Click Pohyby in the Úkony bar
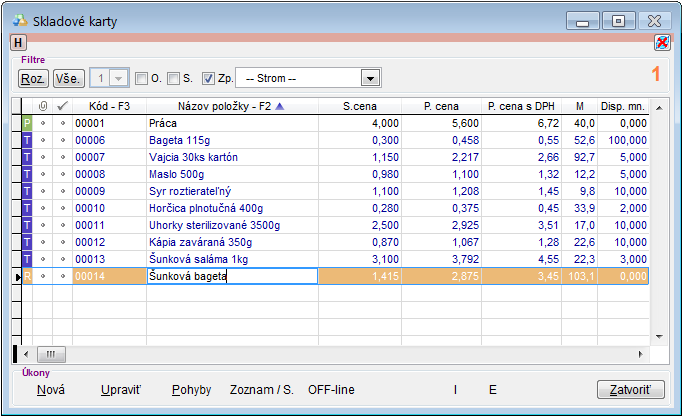683x417 pixels. [191, 389]
